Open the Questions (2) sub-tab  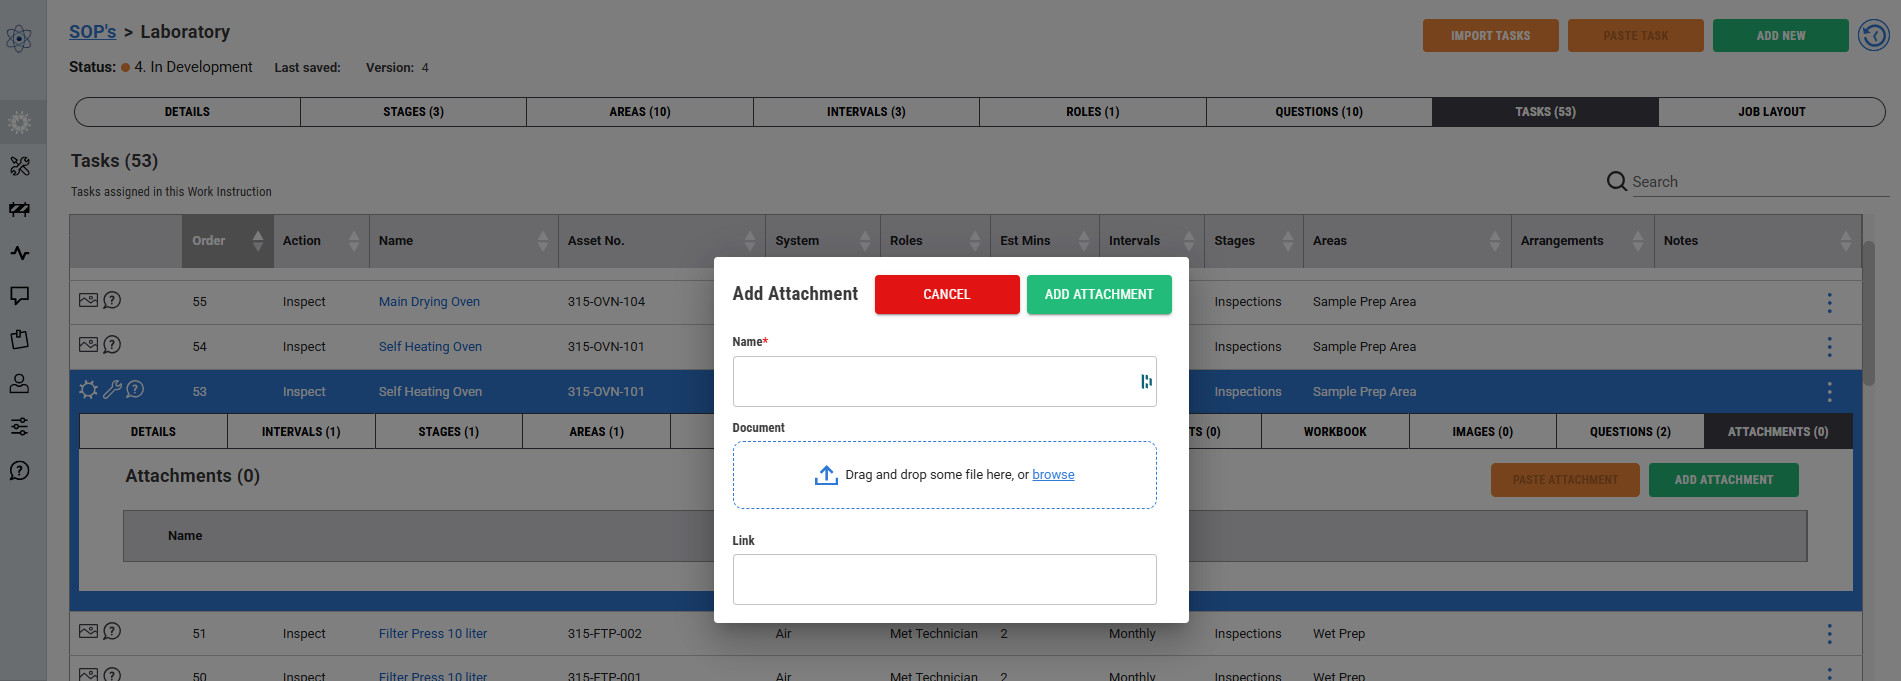coord(1630,432)
